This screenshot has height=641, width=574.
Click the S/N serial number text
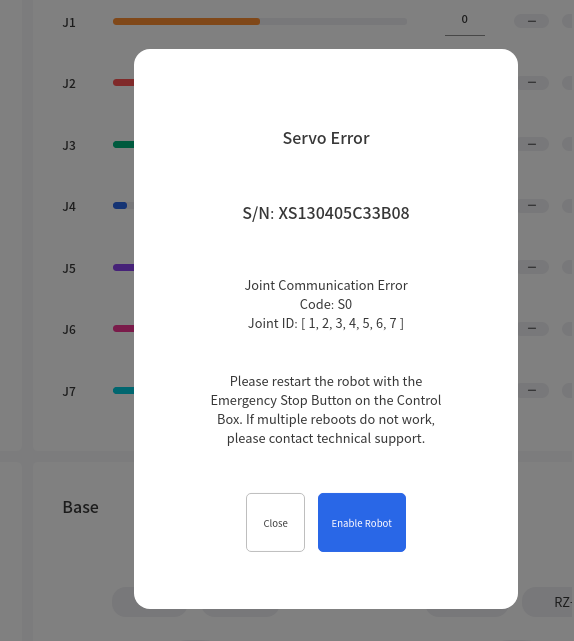tap(326, 213)
